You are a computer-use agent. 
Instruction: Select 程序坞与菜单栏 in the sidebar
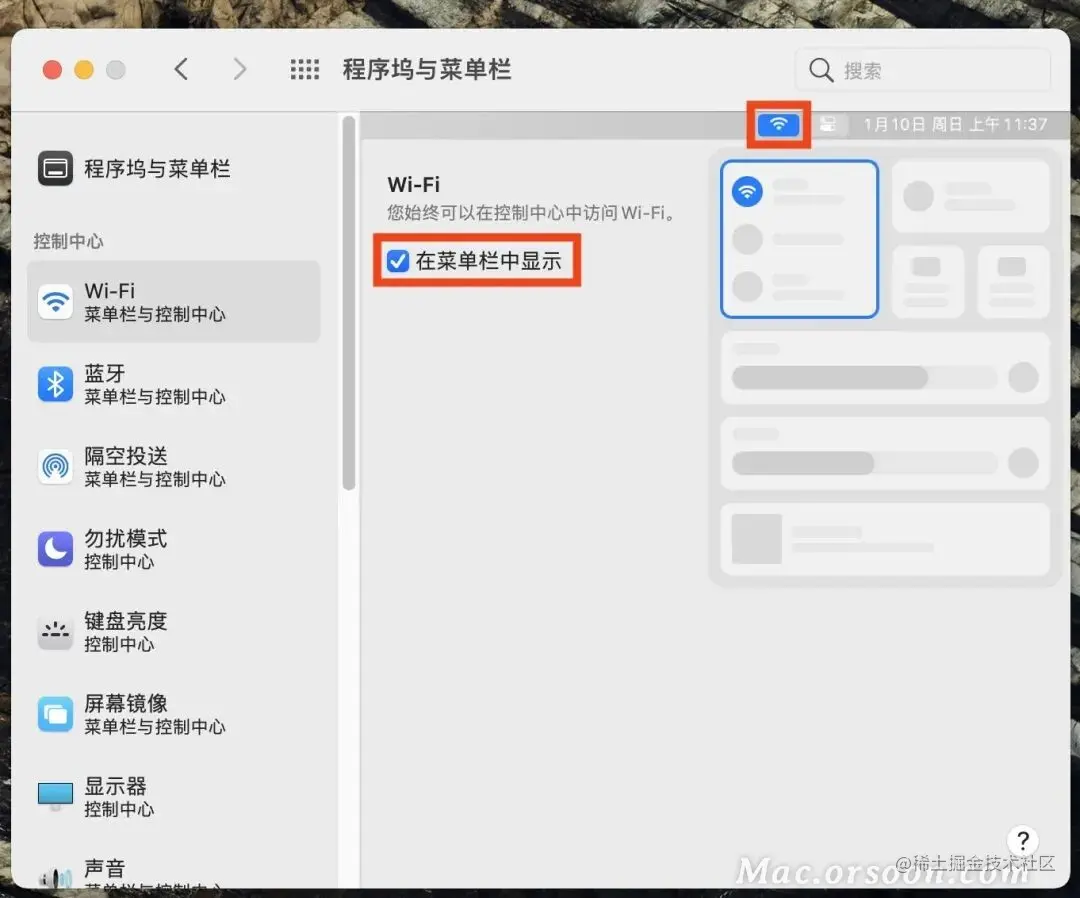click(x=172, y=169)
